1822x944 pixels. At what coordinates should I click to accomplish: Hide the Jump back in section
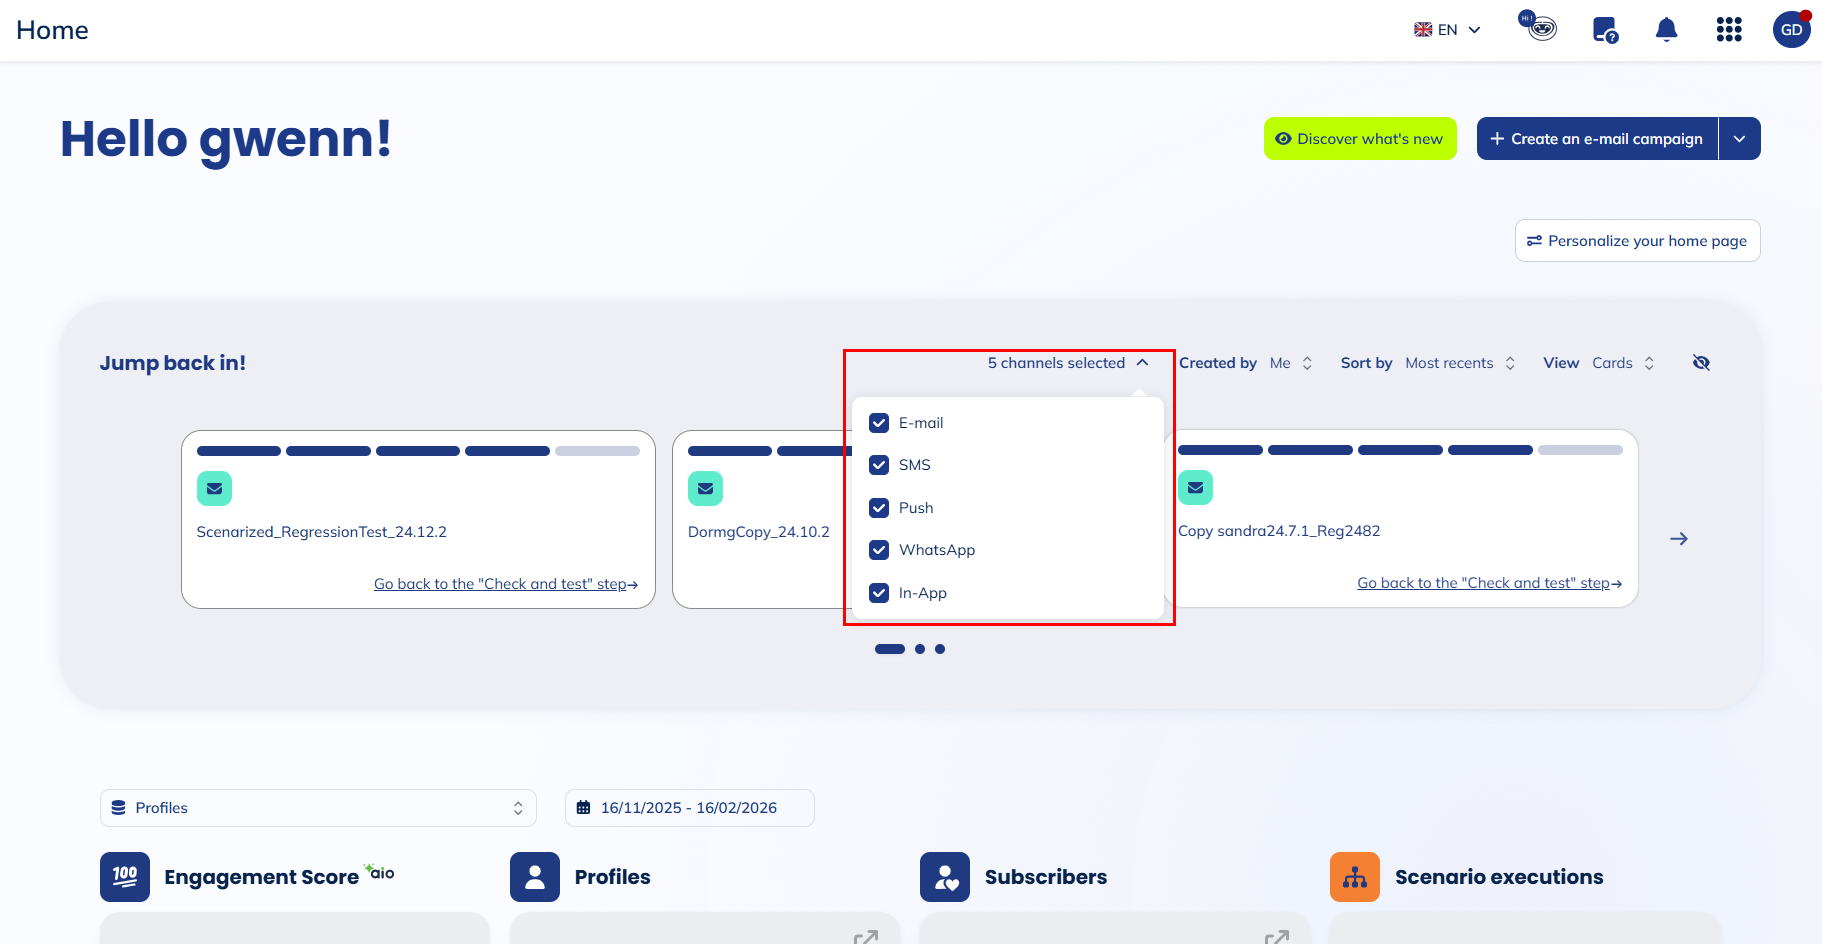pyautogui.click(x=1701, y=363)
